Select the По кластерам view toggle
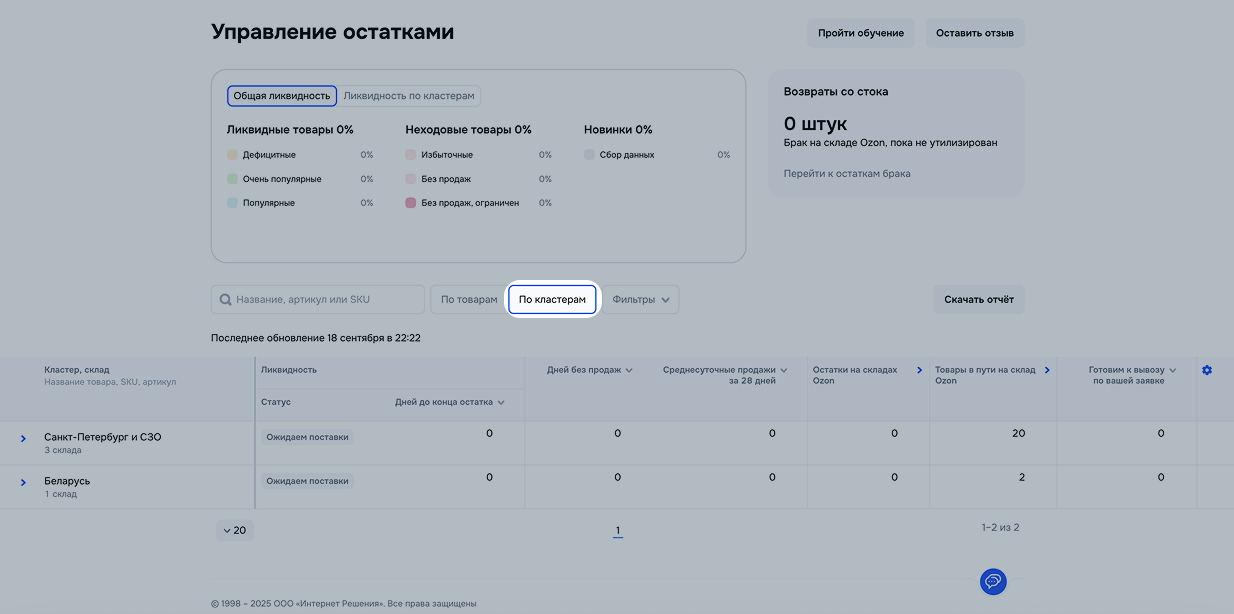This screenshot has width=1234, height=614. coord(552,300)
